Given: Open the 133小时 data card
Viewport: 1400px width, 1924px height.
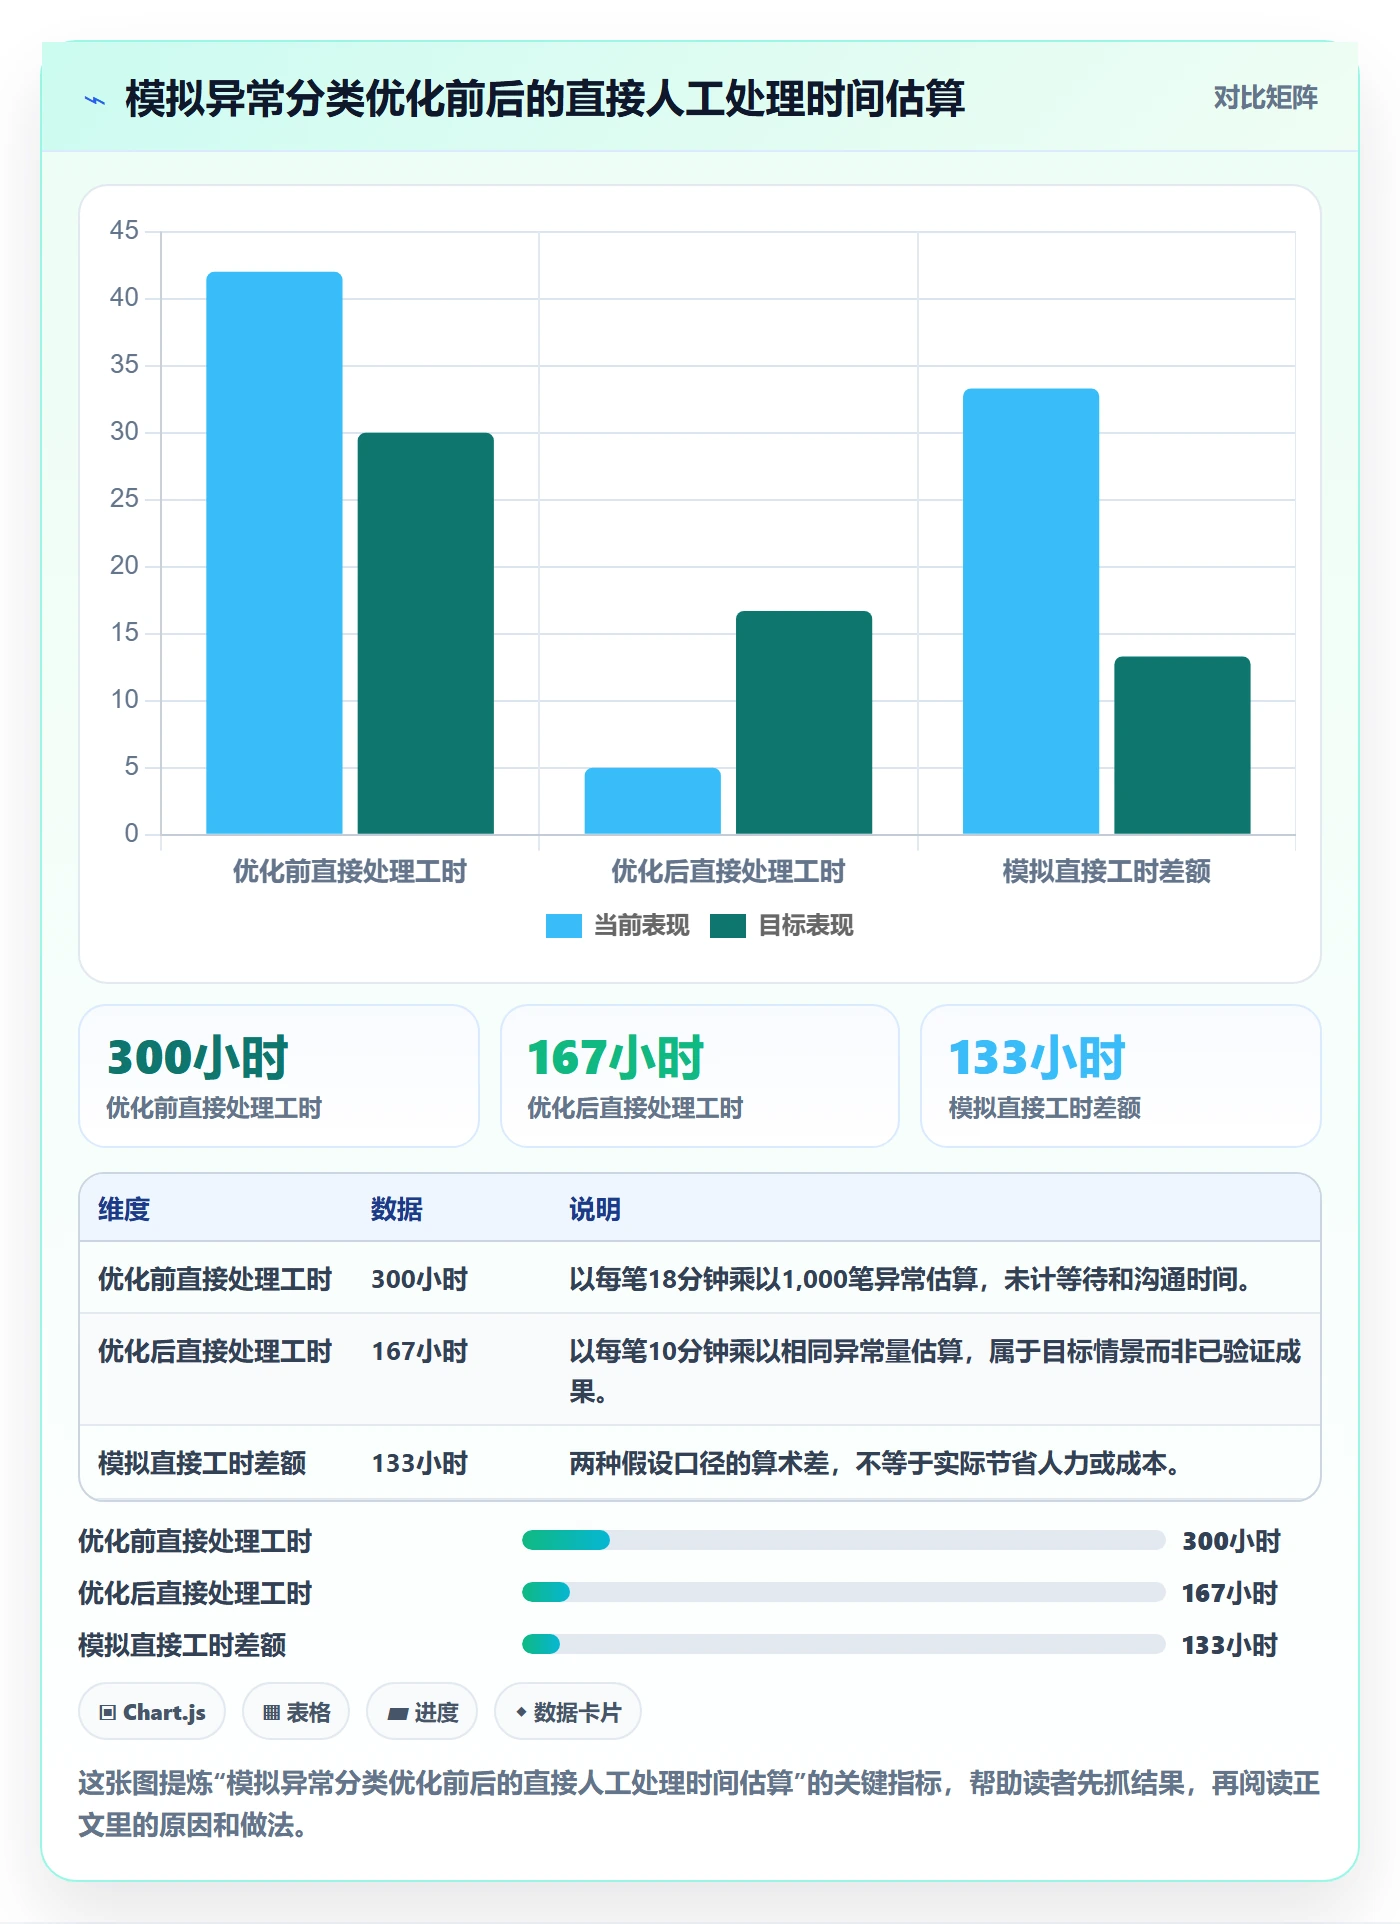Looking at the screenshot, I should click(x=1121, y=1076).
